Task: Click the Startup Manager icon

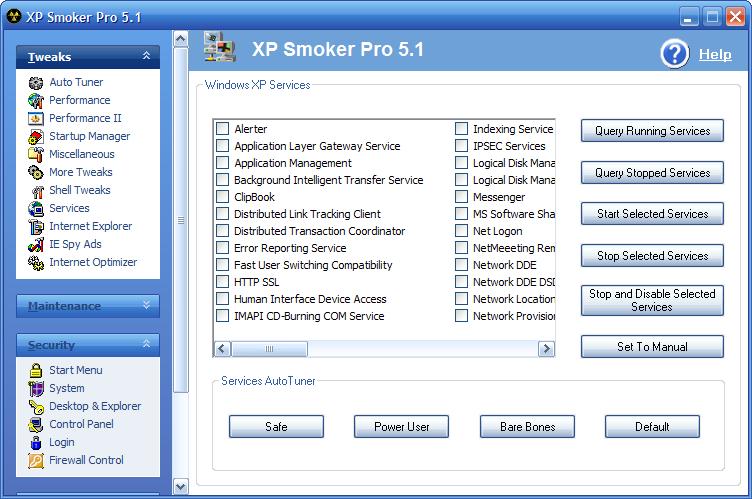Action: click(35, 136)
